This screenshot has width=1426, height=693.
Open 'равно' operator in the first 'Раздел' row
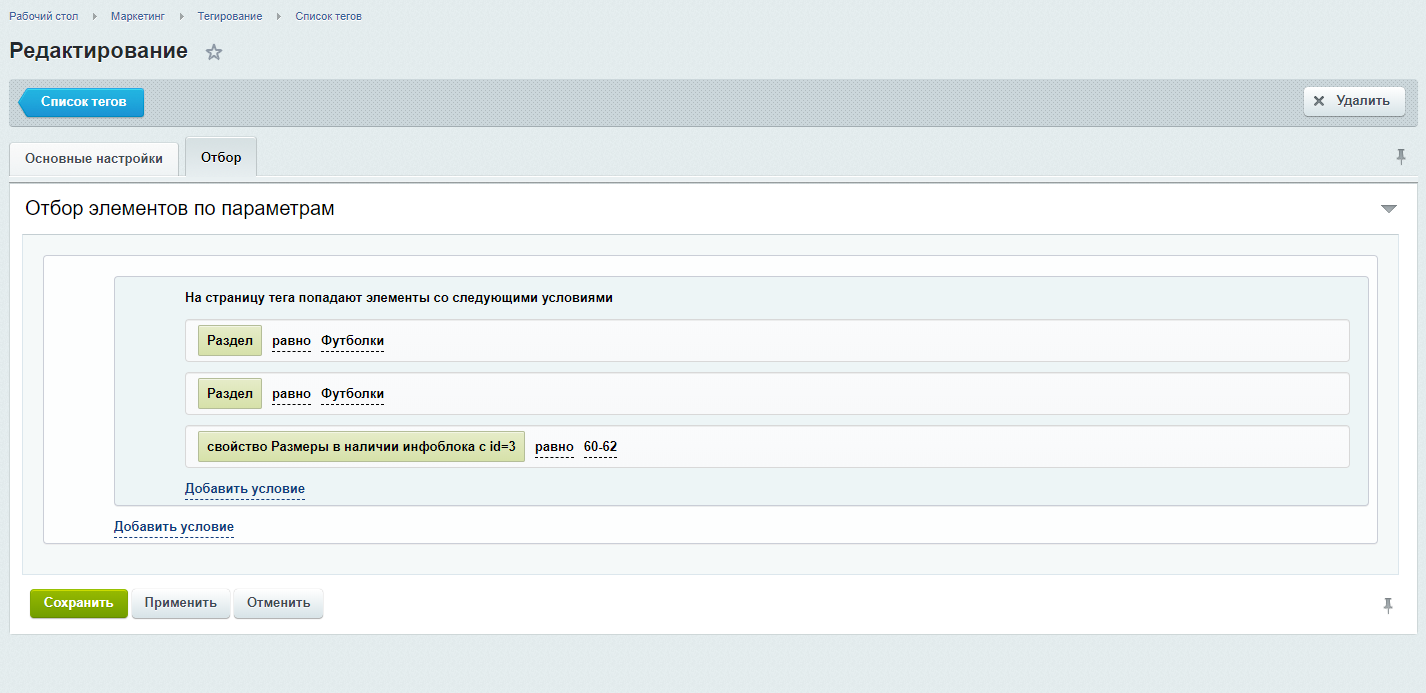[x=291, y=341]
